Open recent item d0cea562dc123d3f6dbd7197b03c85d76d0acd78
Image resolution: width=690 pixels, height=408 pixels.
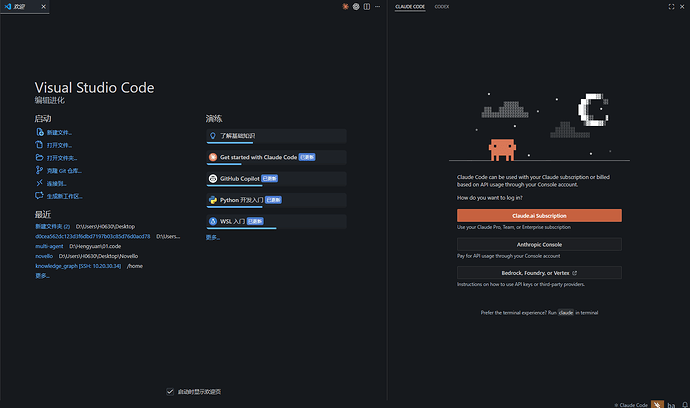92,236
